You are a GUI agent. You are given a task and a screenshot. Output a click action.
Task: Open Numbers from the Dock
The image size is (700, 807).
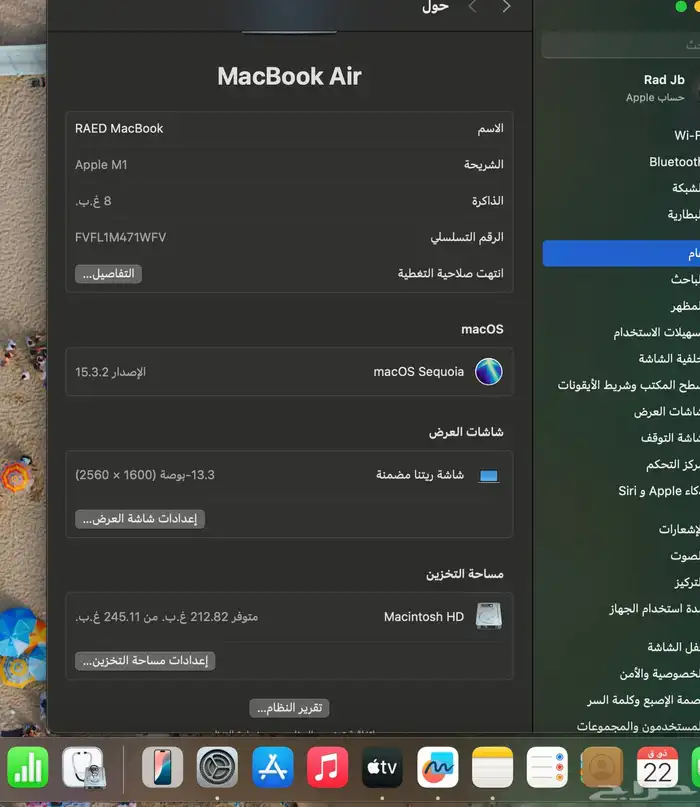point(28,767)
